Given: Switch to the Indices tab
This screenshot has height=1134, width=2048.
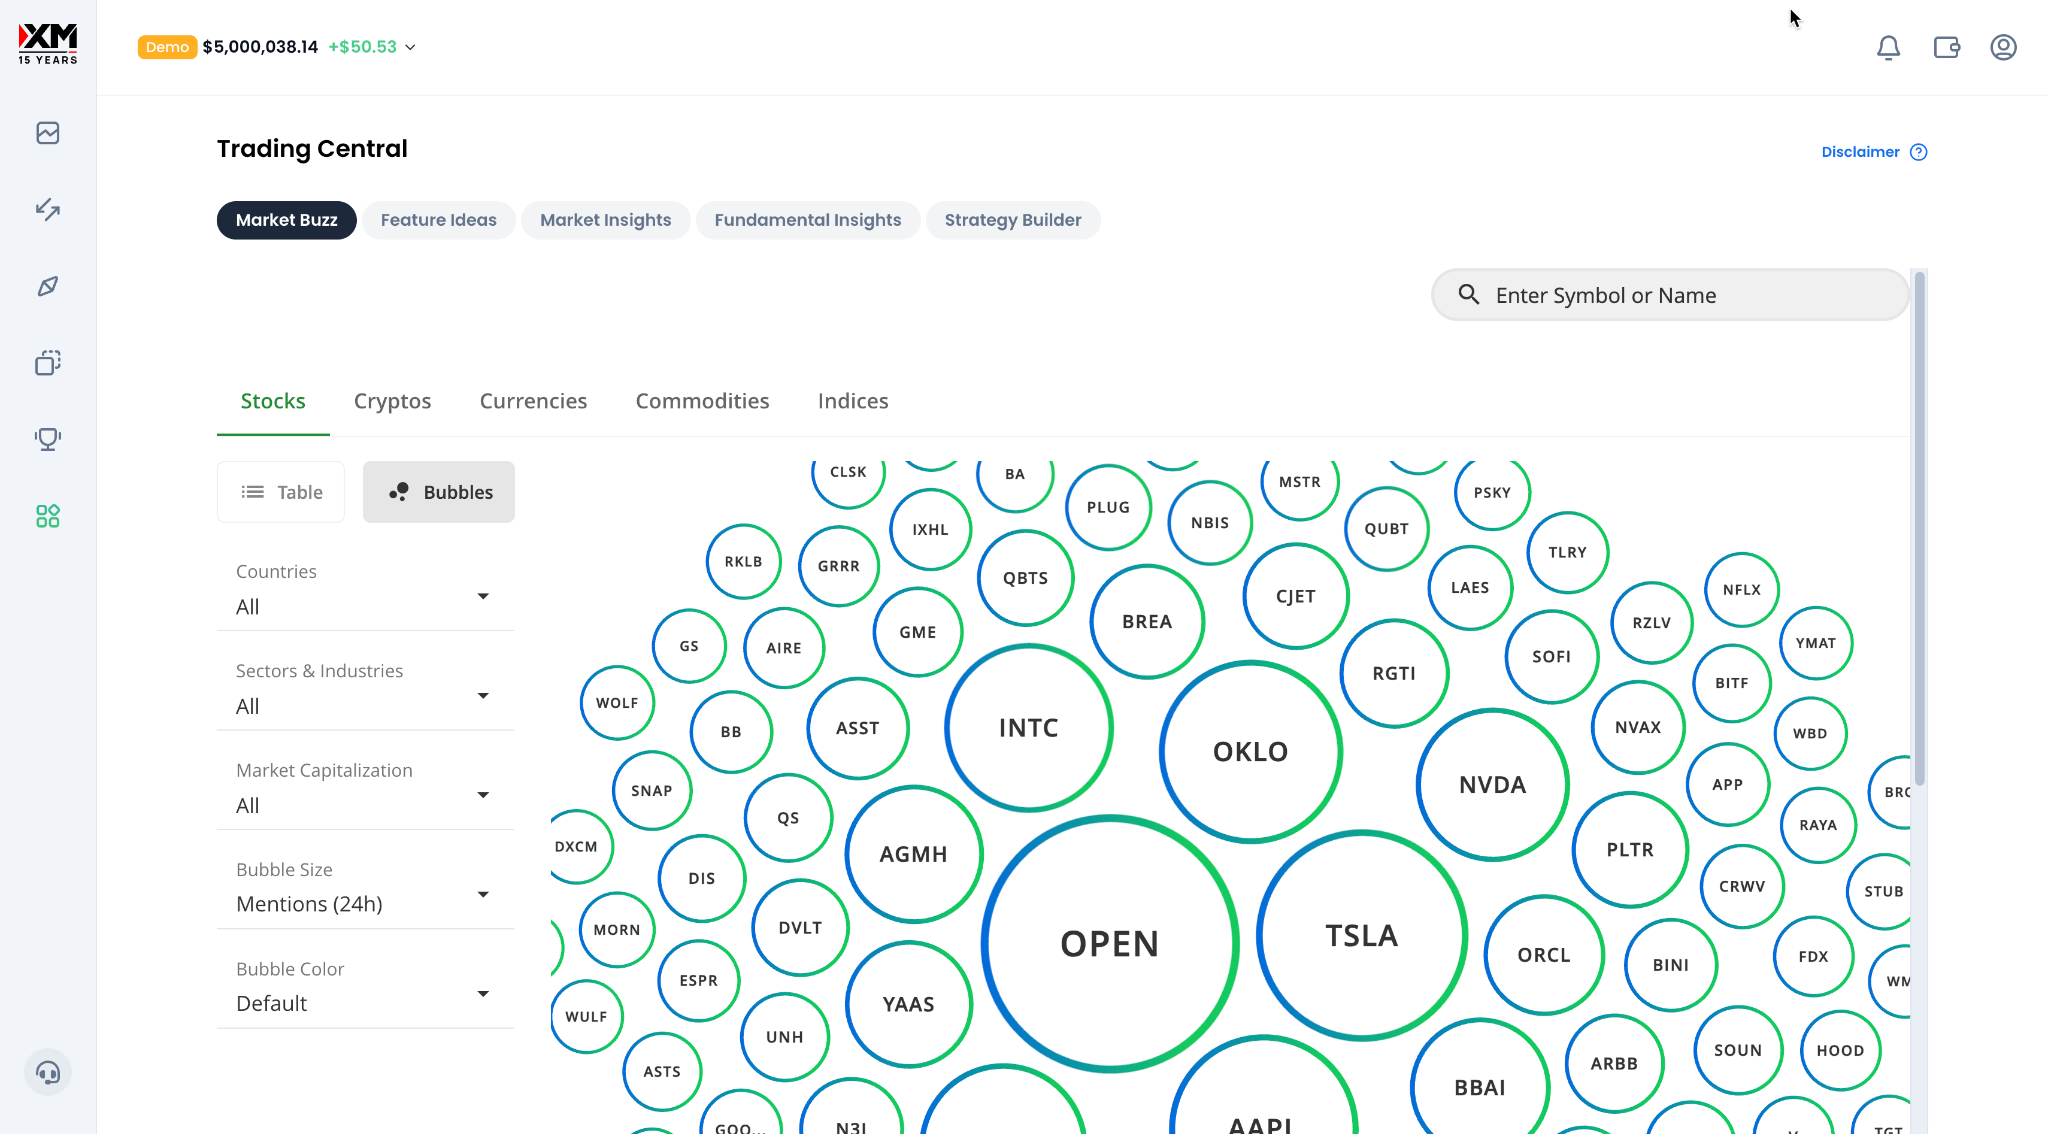Looking at the screenshot, I should click(x=853, y=401).
